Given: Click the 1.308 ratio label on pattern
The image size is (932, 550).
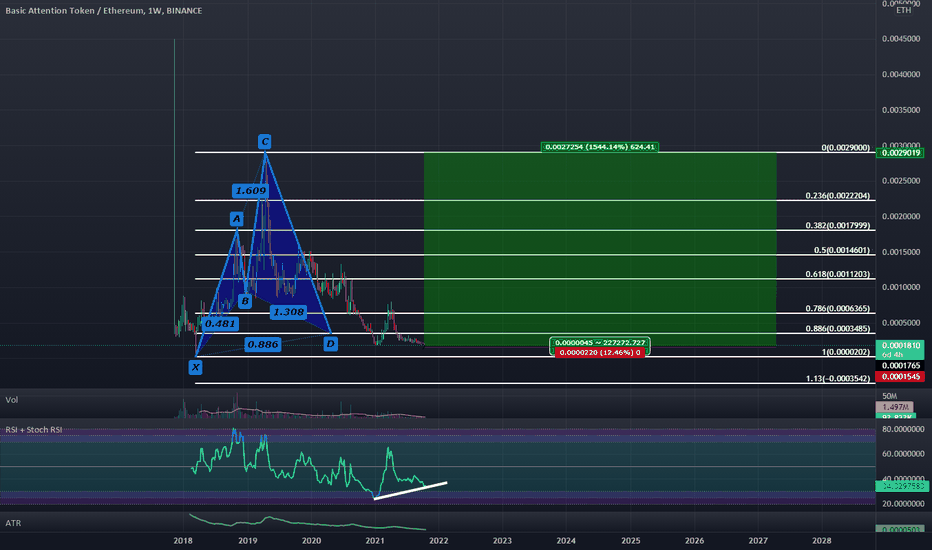Looking at the screenshot, I should point(288,312).
